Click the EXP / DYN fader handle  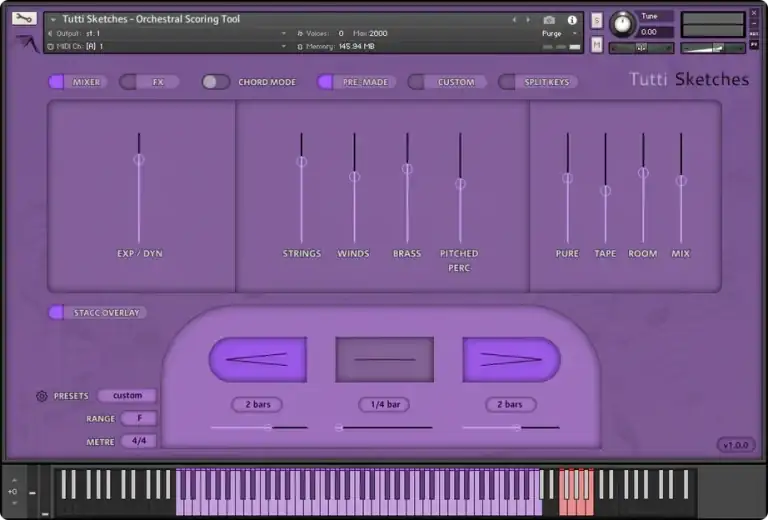pyautogui.click(x=139, y=159)
